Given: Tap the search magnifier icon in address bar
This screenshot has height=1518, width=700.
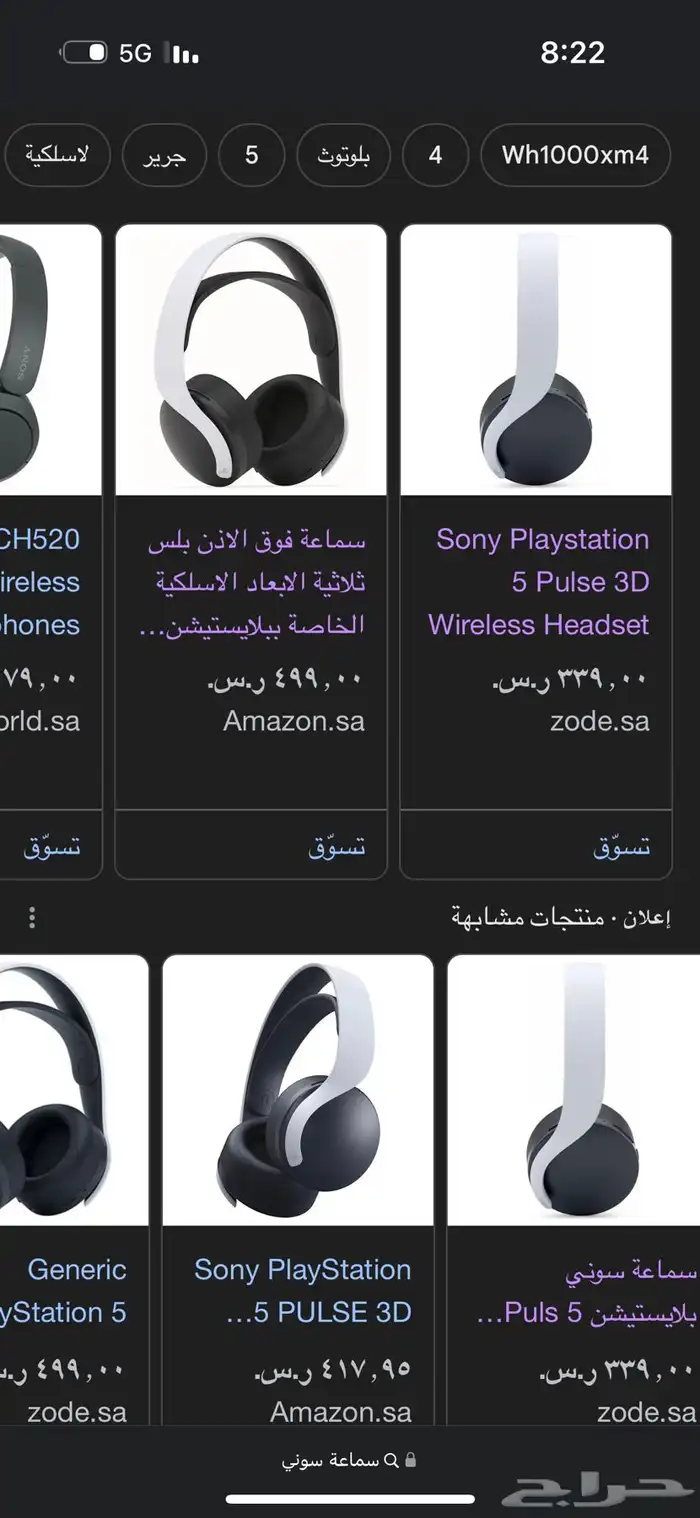Looking at the screenshot, I should coord(390,1460).
